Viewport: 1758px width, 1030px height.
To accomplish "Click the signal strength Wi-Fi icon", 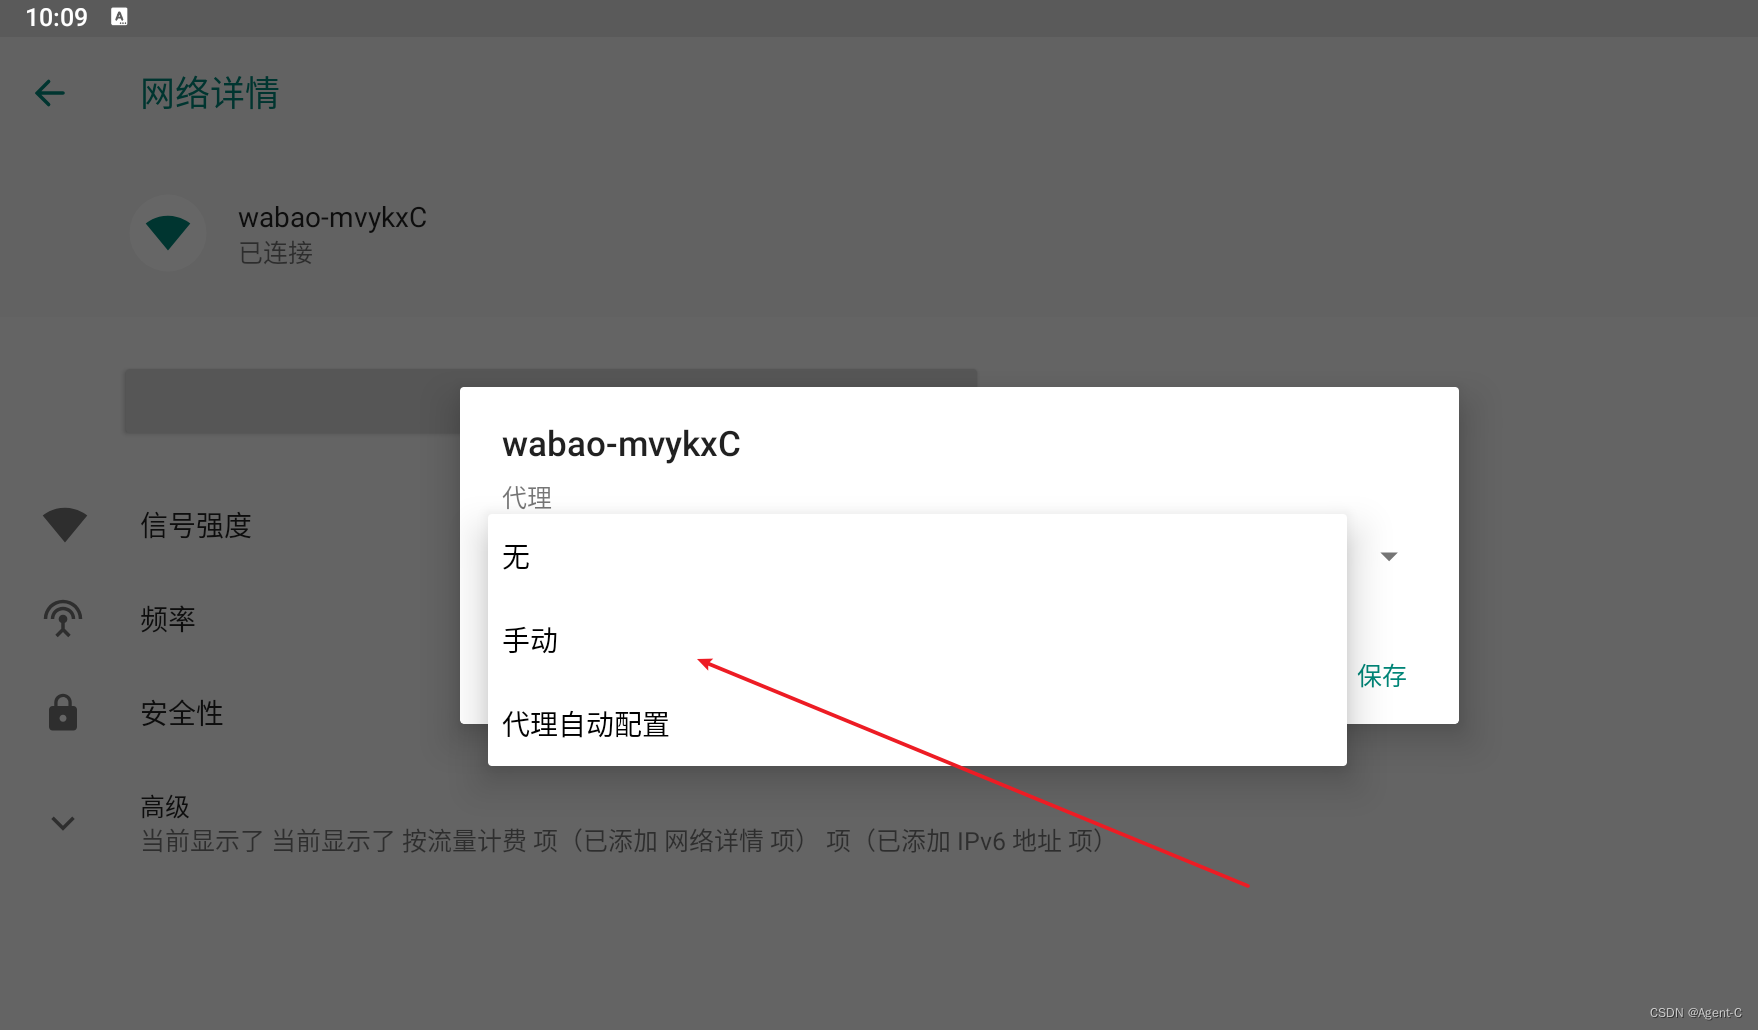I will click(x=64, y=525).
